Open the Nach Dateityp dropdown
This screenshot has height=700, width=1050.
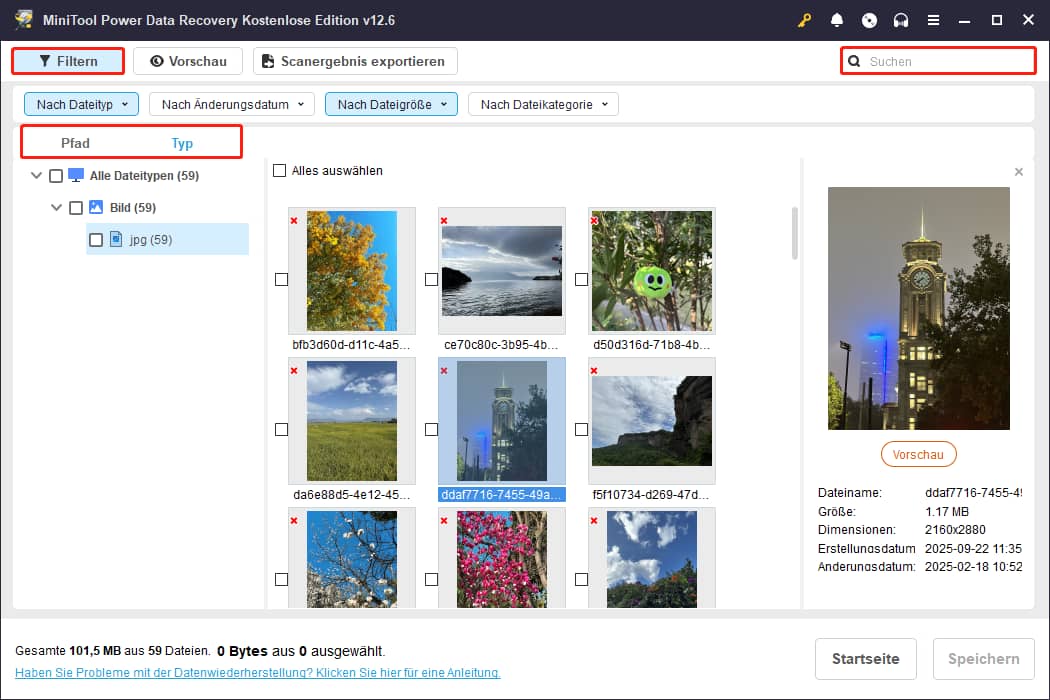pos(82,104)
